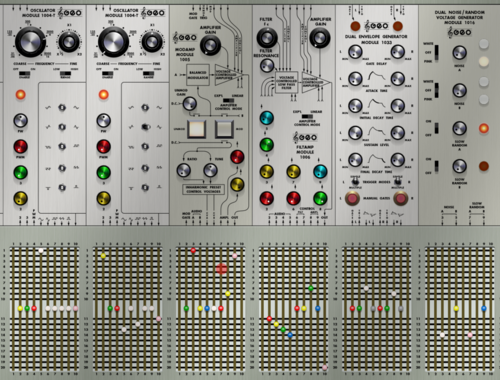Click the treble clef logo in the left Oscillator header
The image size is (500, 380).
(69, 13)
